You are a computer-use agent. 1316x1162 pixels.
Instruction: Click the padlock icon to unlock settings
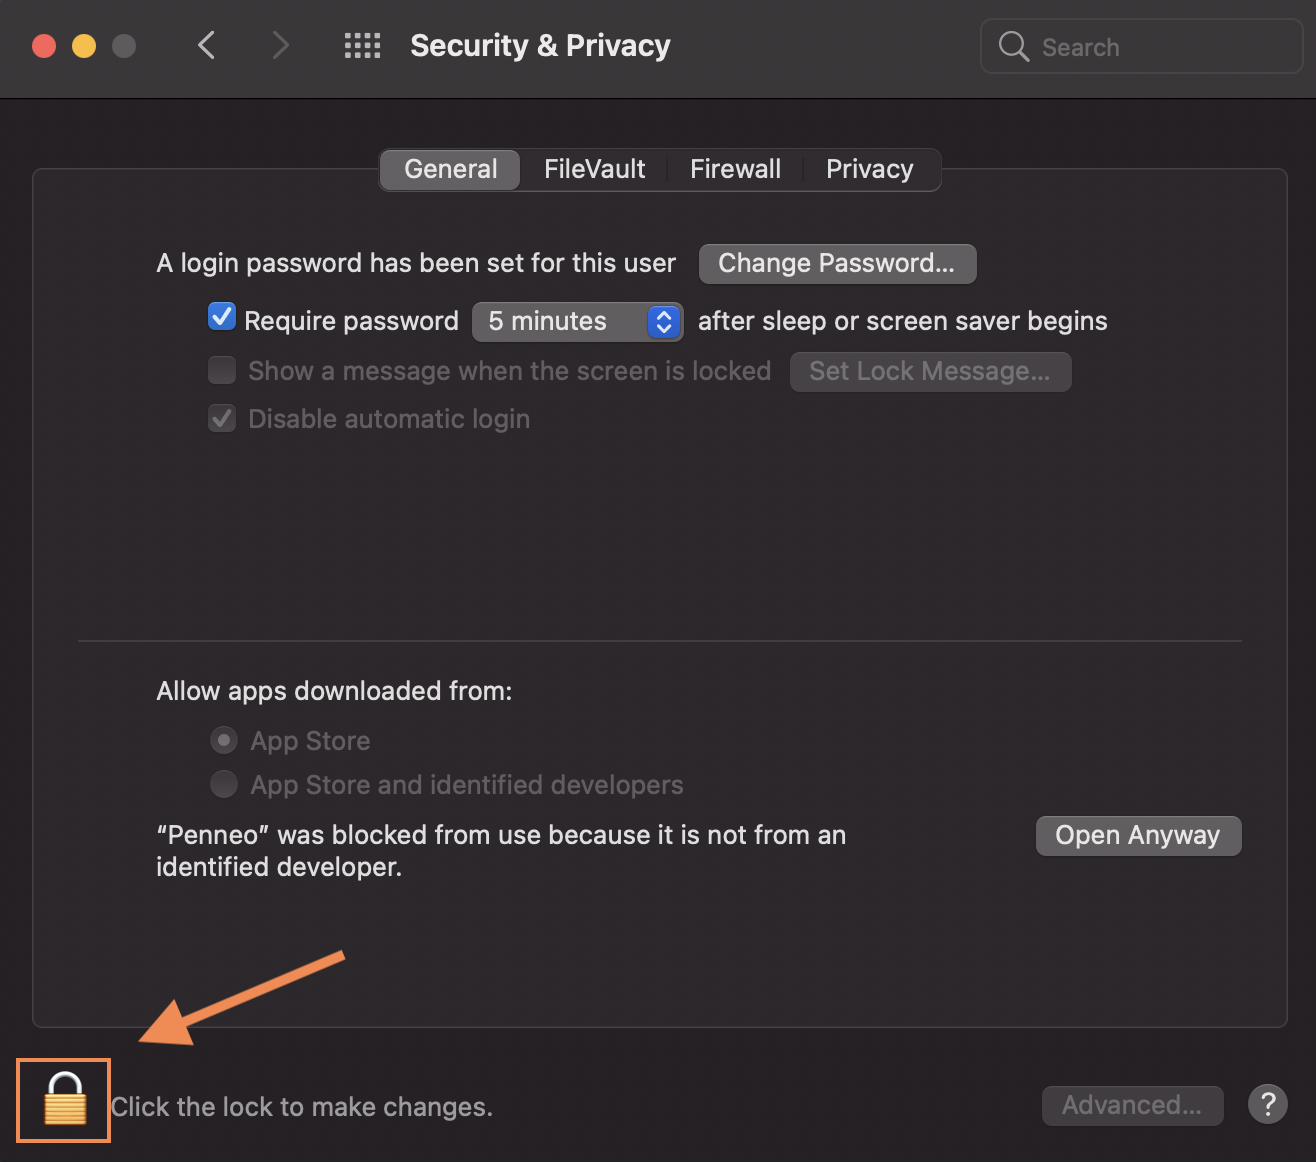pos(65,1099)
